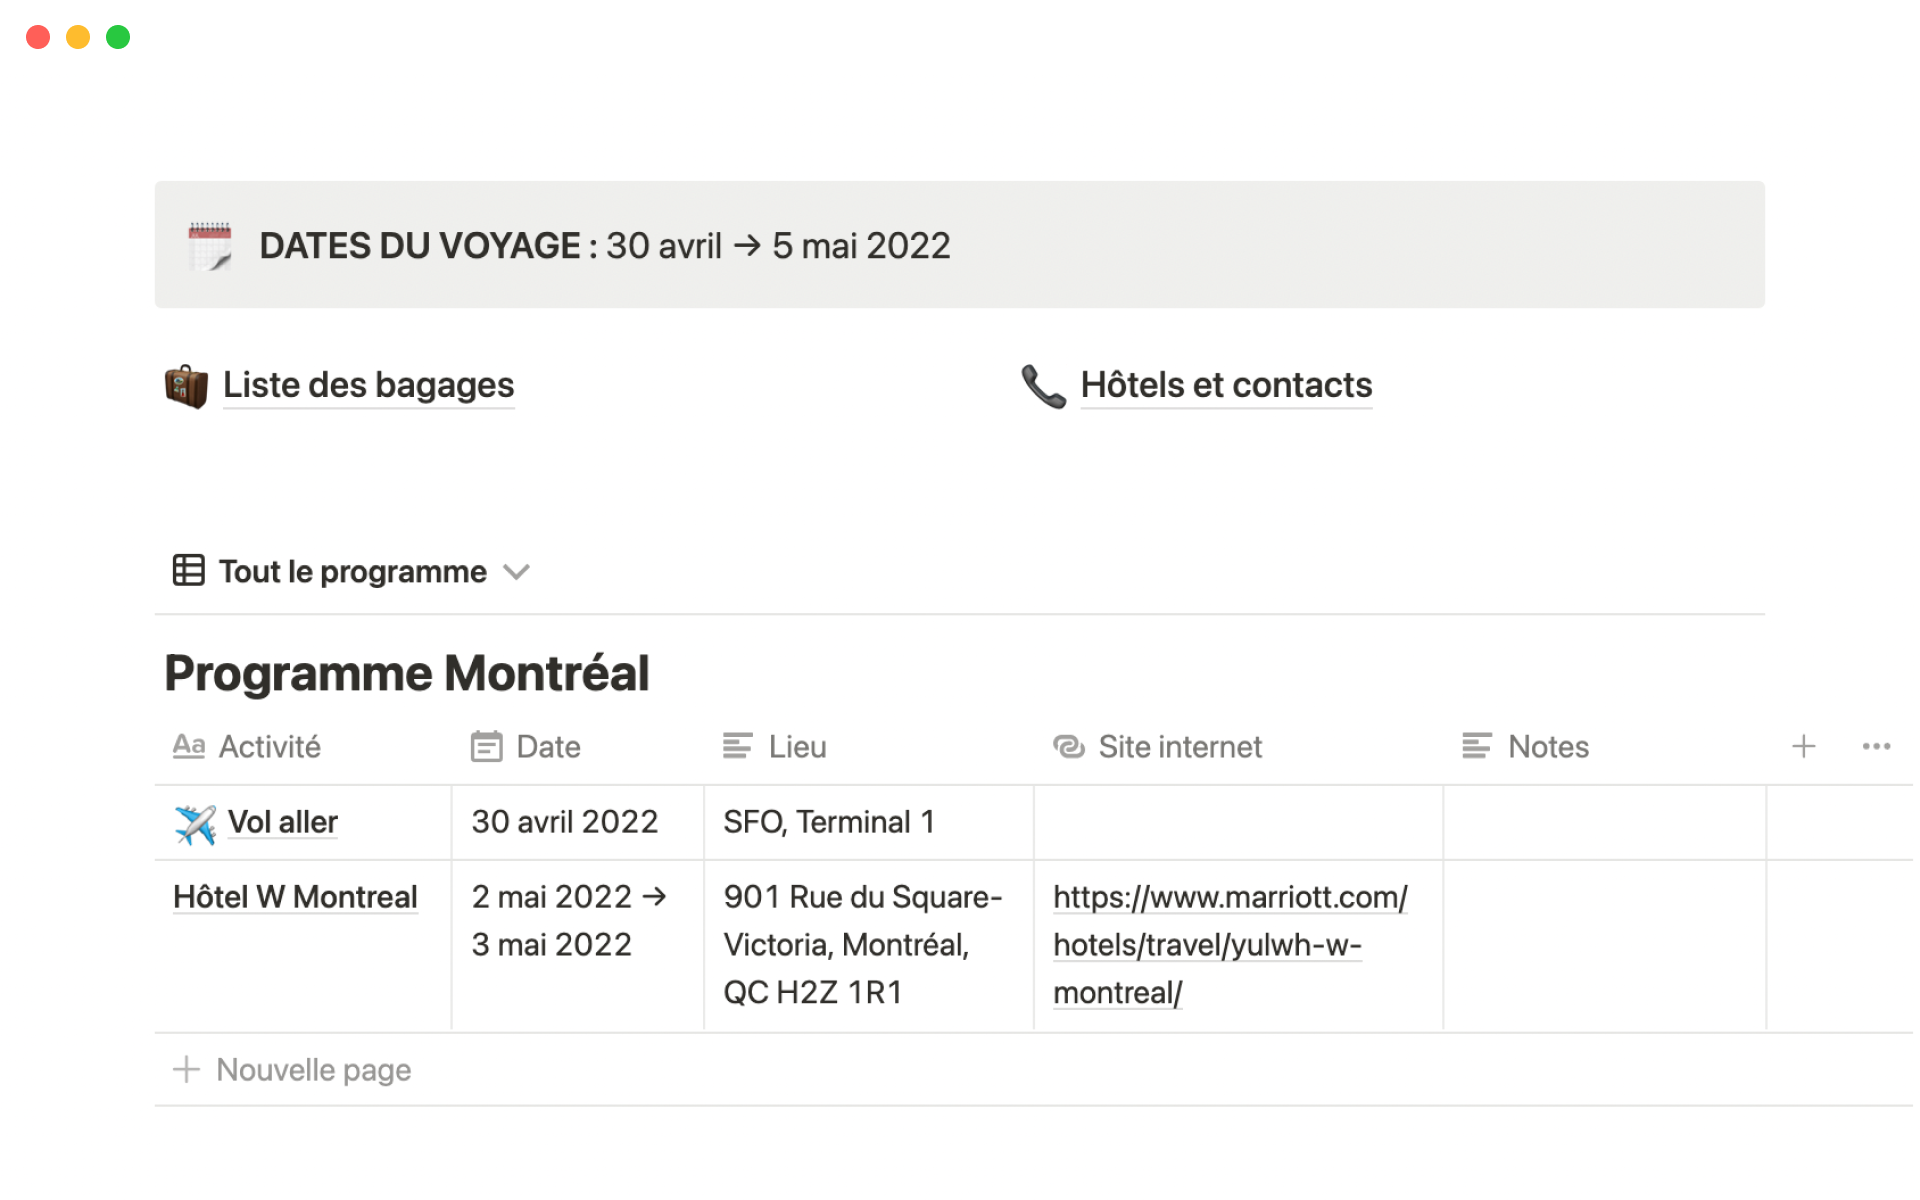Screen dimensions: 1920x1200
Task: Open the Hôtels et contacts page link
Action: point(1226,386)
